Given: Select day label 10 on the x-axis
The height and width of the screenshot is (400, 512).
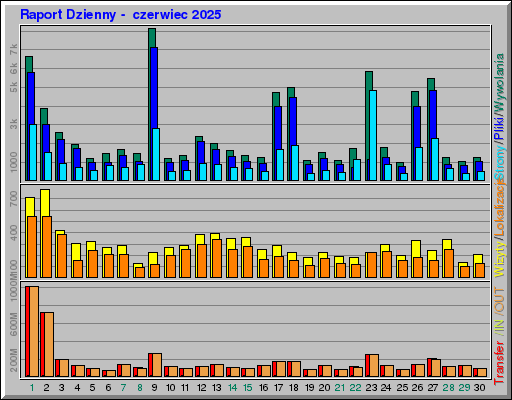Looking at the screenshot, I should (170, 388).
